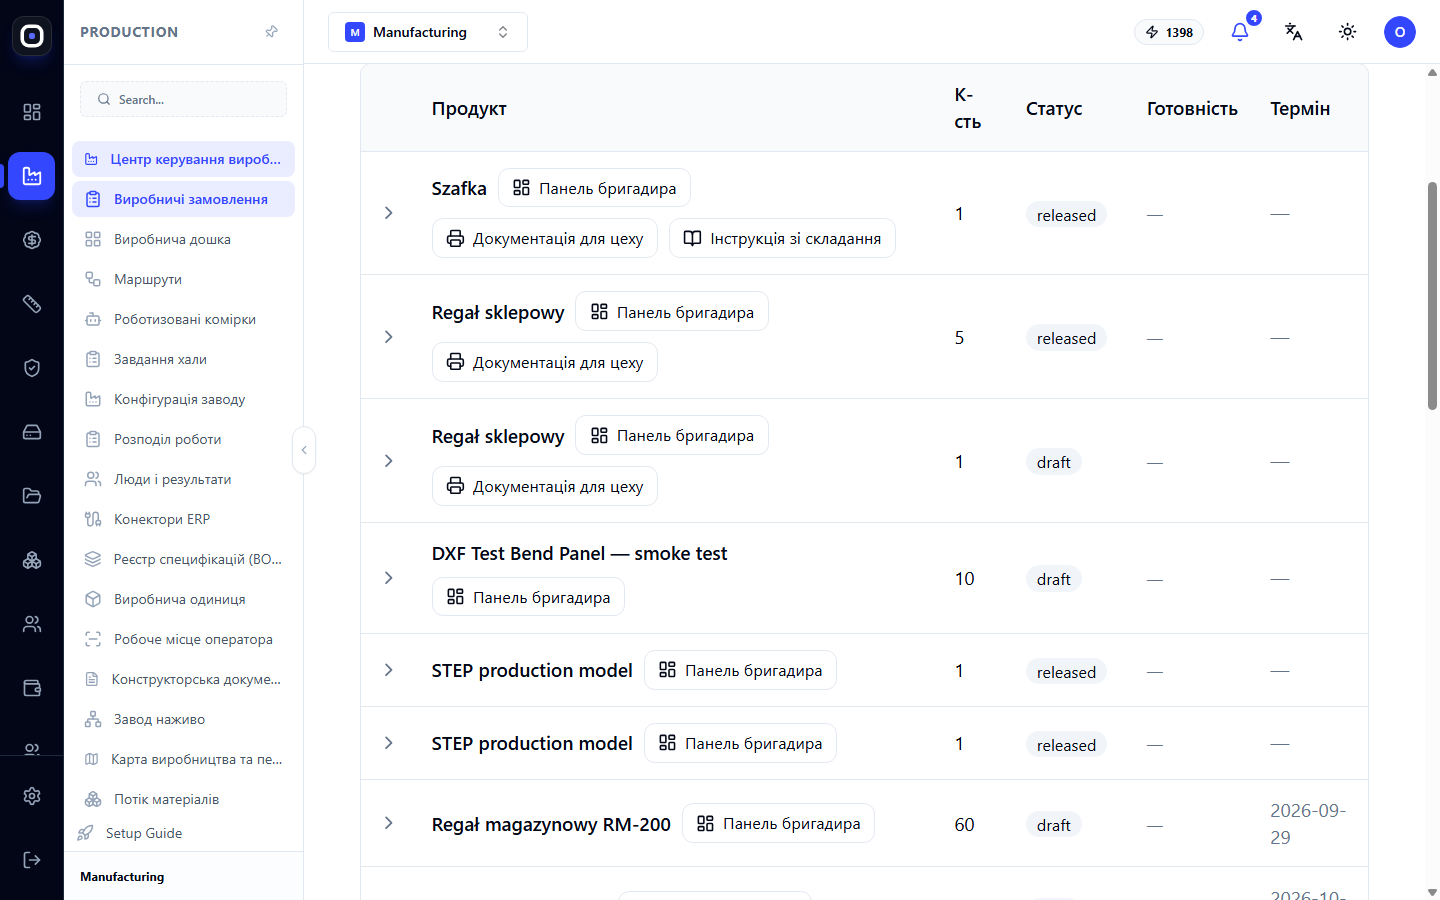This screenshot has width=1440, height=900.
Task: Toggle the light/dark theme sun icon
Action: tap(1347, 32)
